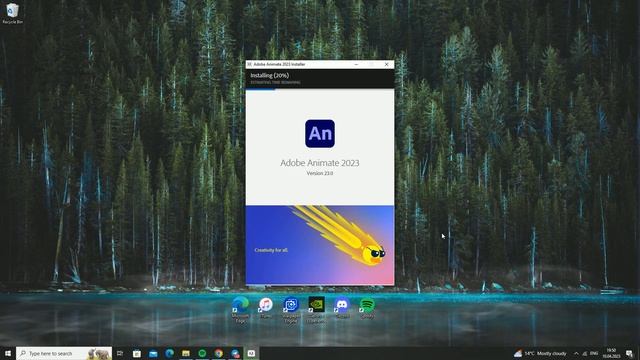The image size is (640, 360).
Task: Open Microsoft Edge from the taskbar
Action: coord(169,353)
